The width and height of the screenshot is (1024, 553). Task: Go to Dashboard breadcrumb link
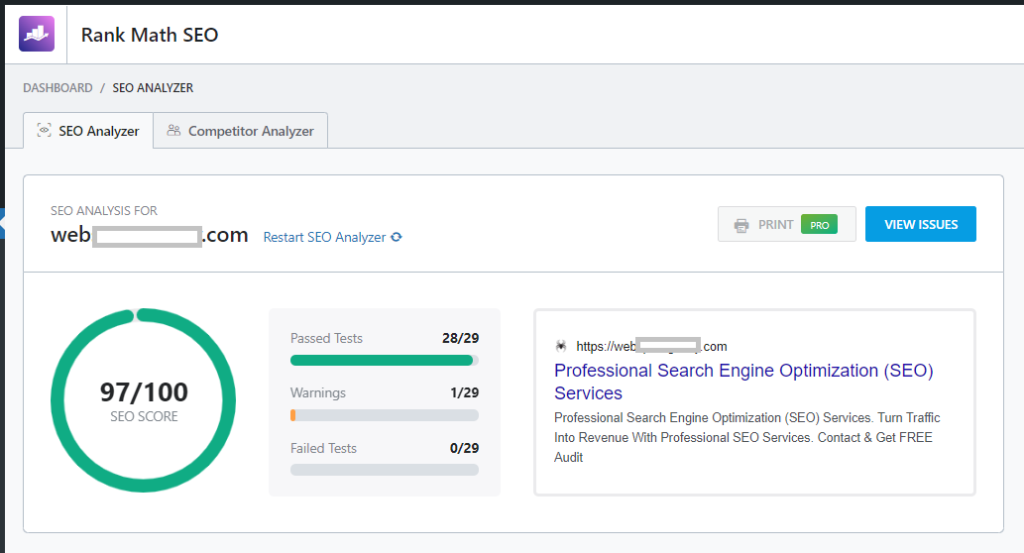pyautogui.click(x=57, y=87)
